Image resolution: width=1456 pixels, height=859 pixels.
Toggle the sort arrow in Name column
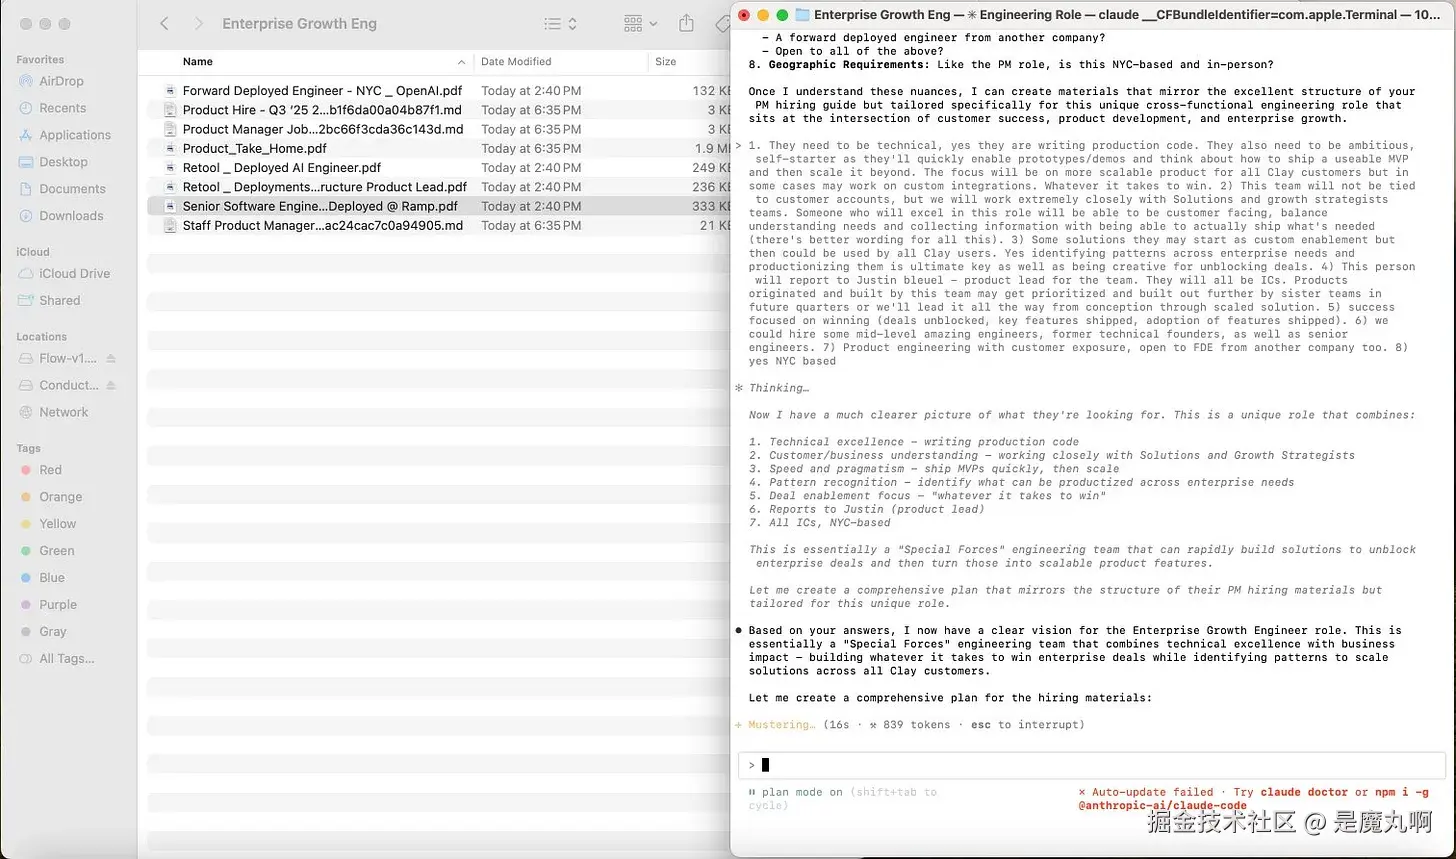pos(461,62)
